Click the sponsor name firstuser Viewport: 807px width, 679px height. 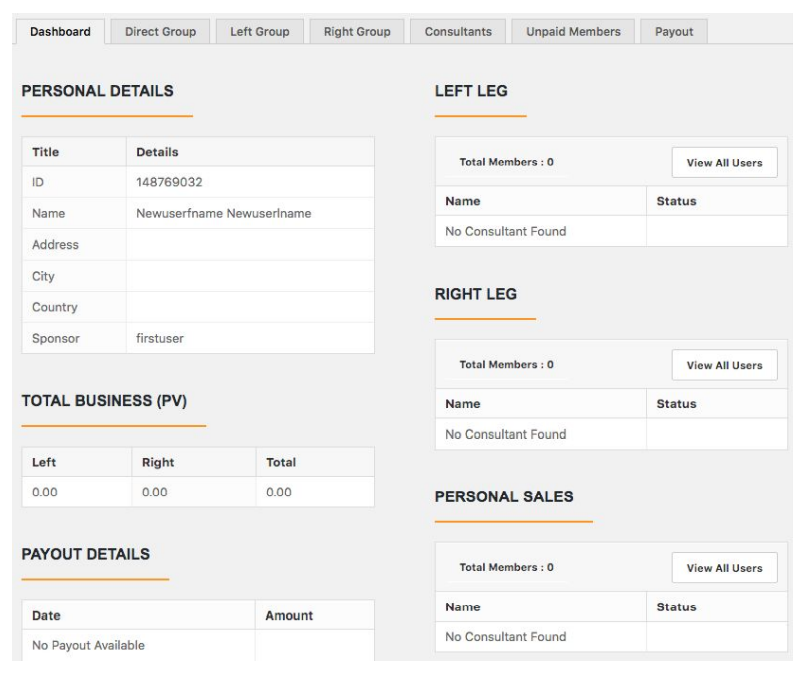[160, 338]
